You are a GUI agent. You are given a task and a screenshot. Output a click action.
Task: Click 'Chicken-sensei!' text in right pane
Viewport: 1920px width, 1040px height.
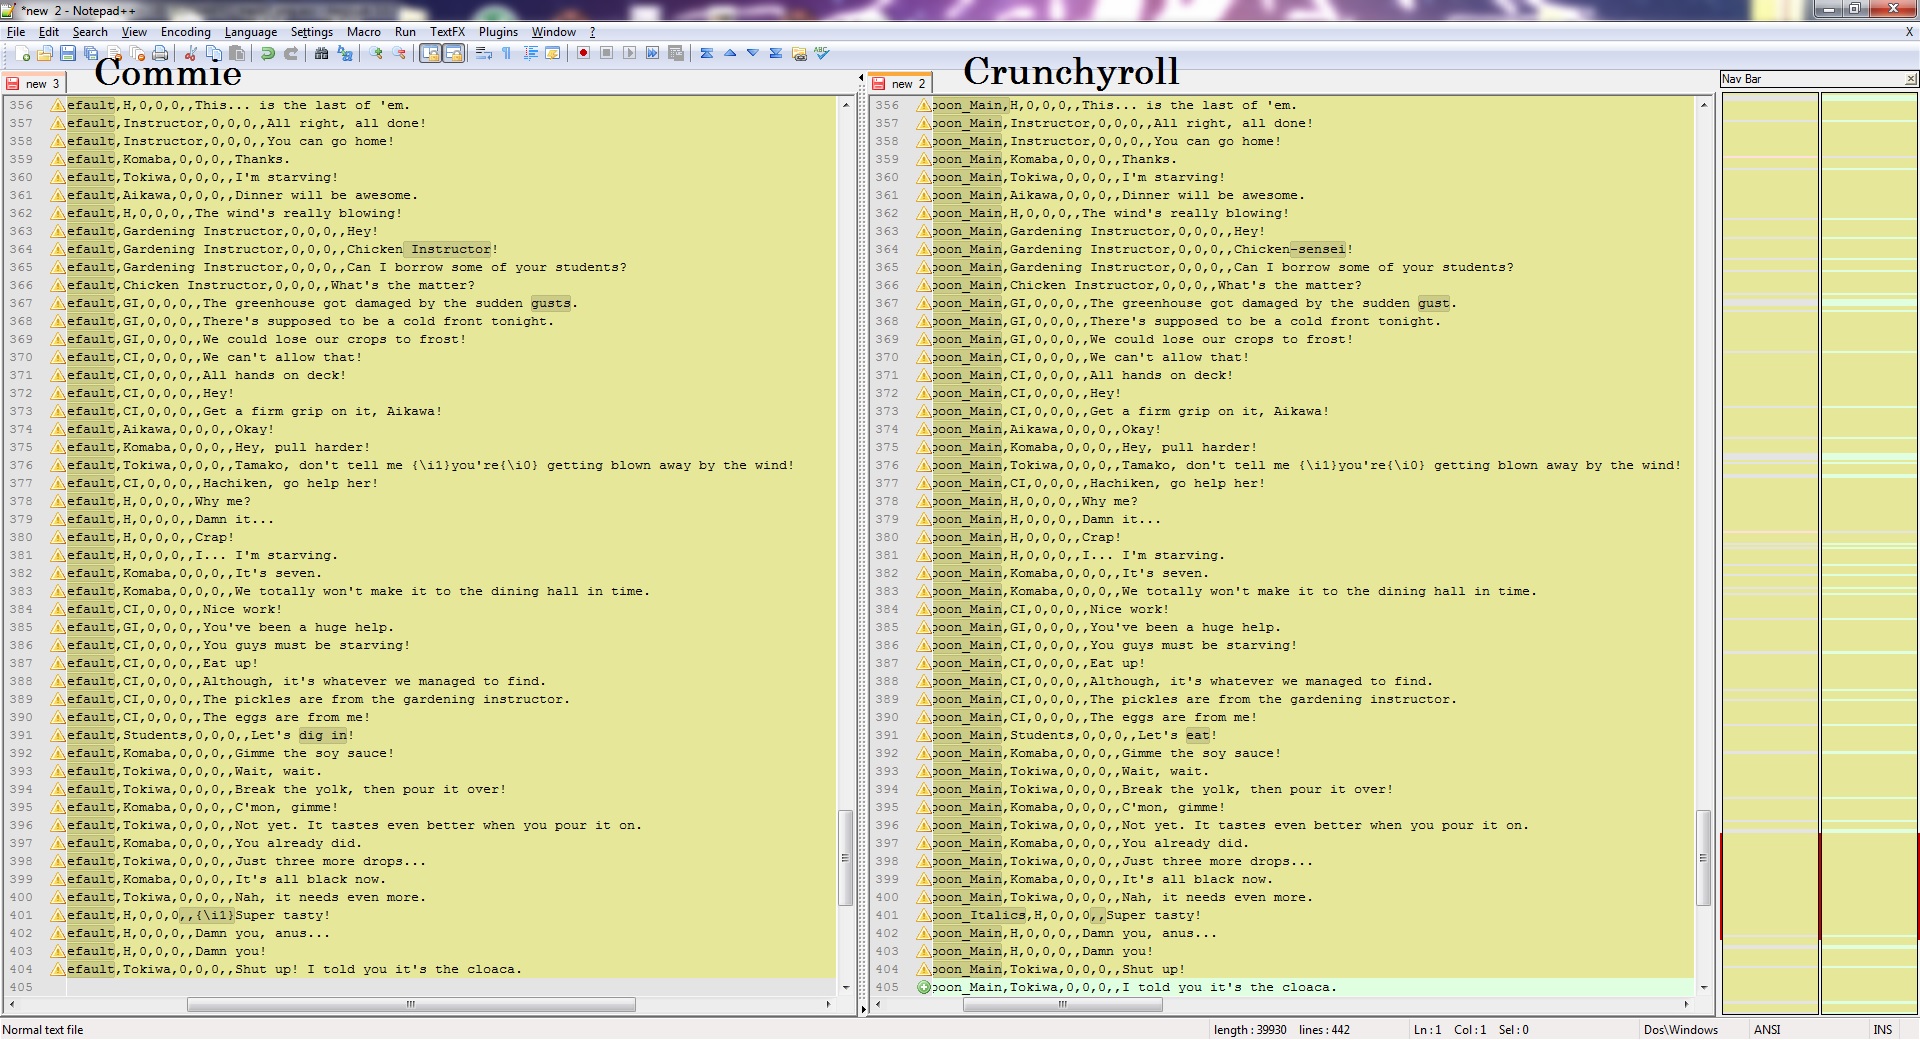click(1293, 249)
